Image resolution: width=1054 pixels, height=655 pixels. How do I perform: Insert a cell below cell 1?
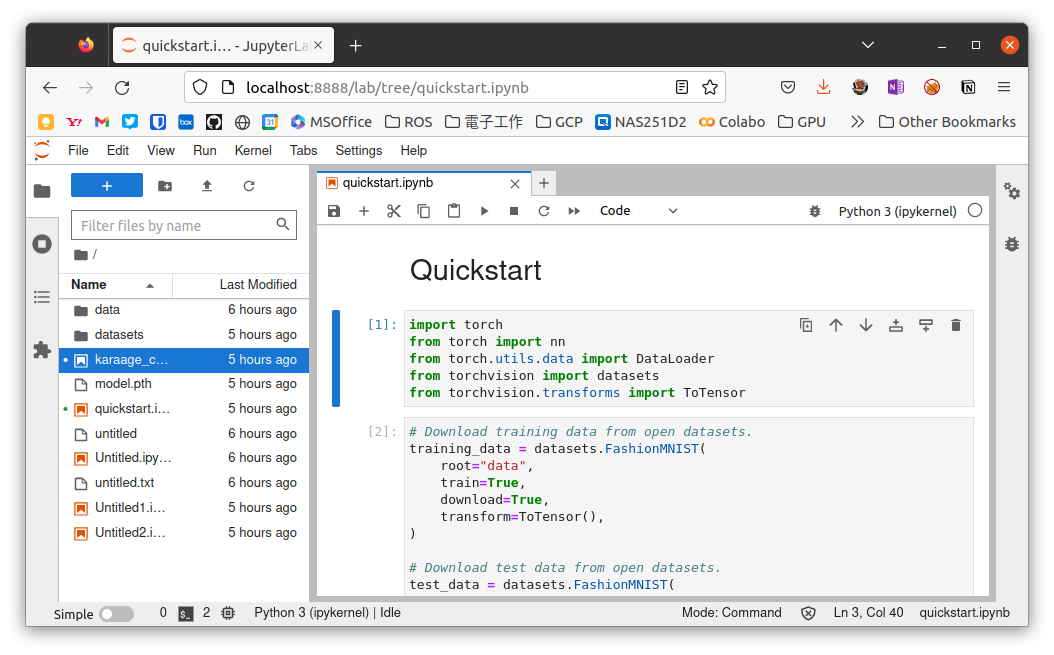pyautogui.click(x=926, y=325)
